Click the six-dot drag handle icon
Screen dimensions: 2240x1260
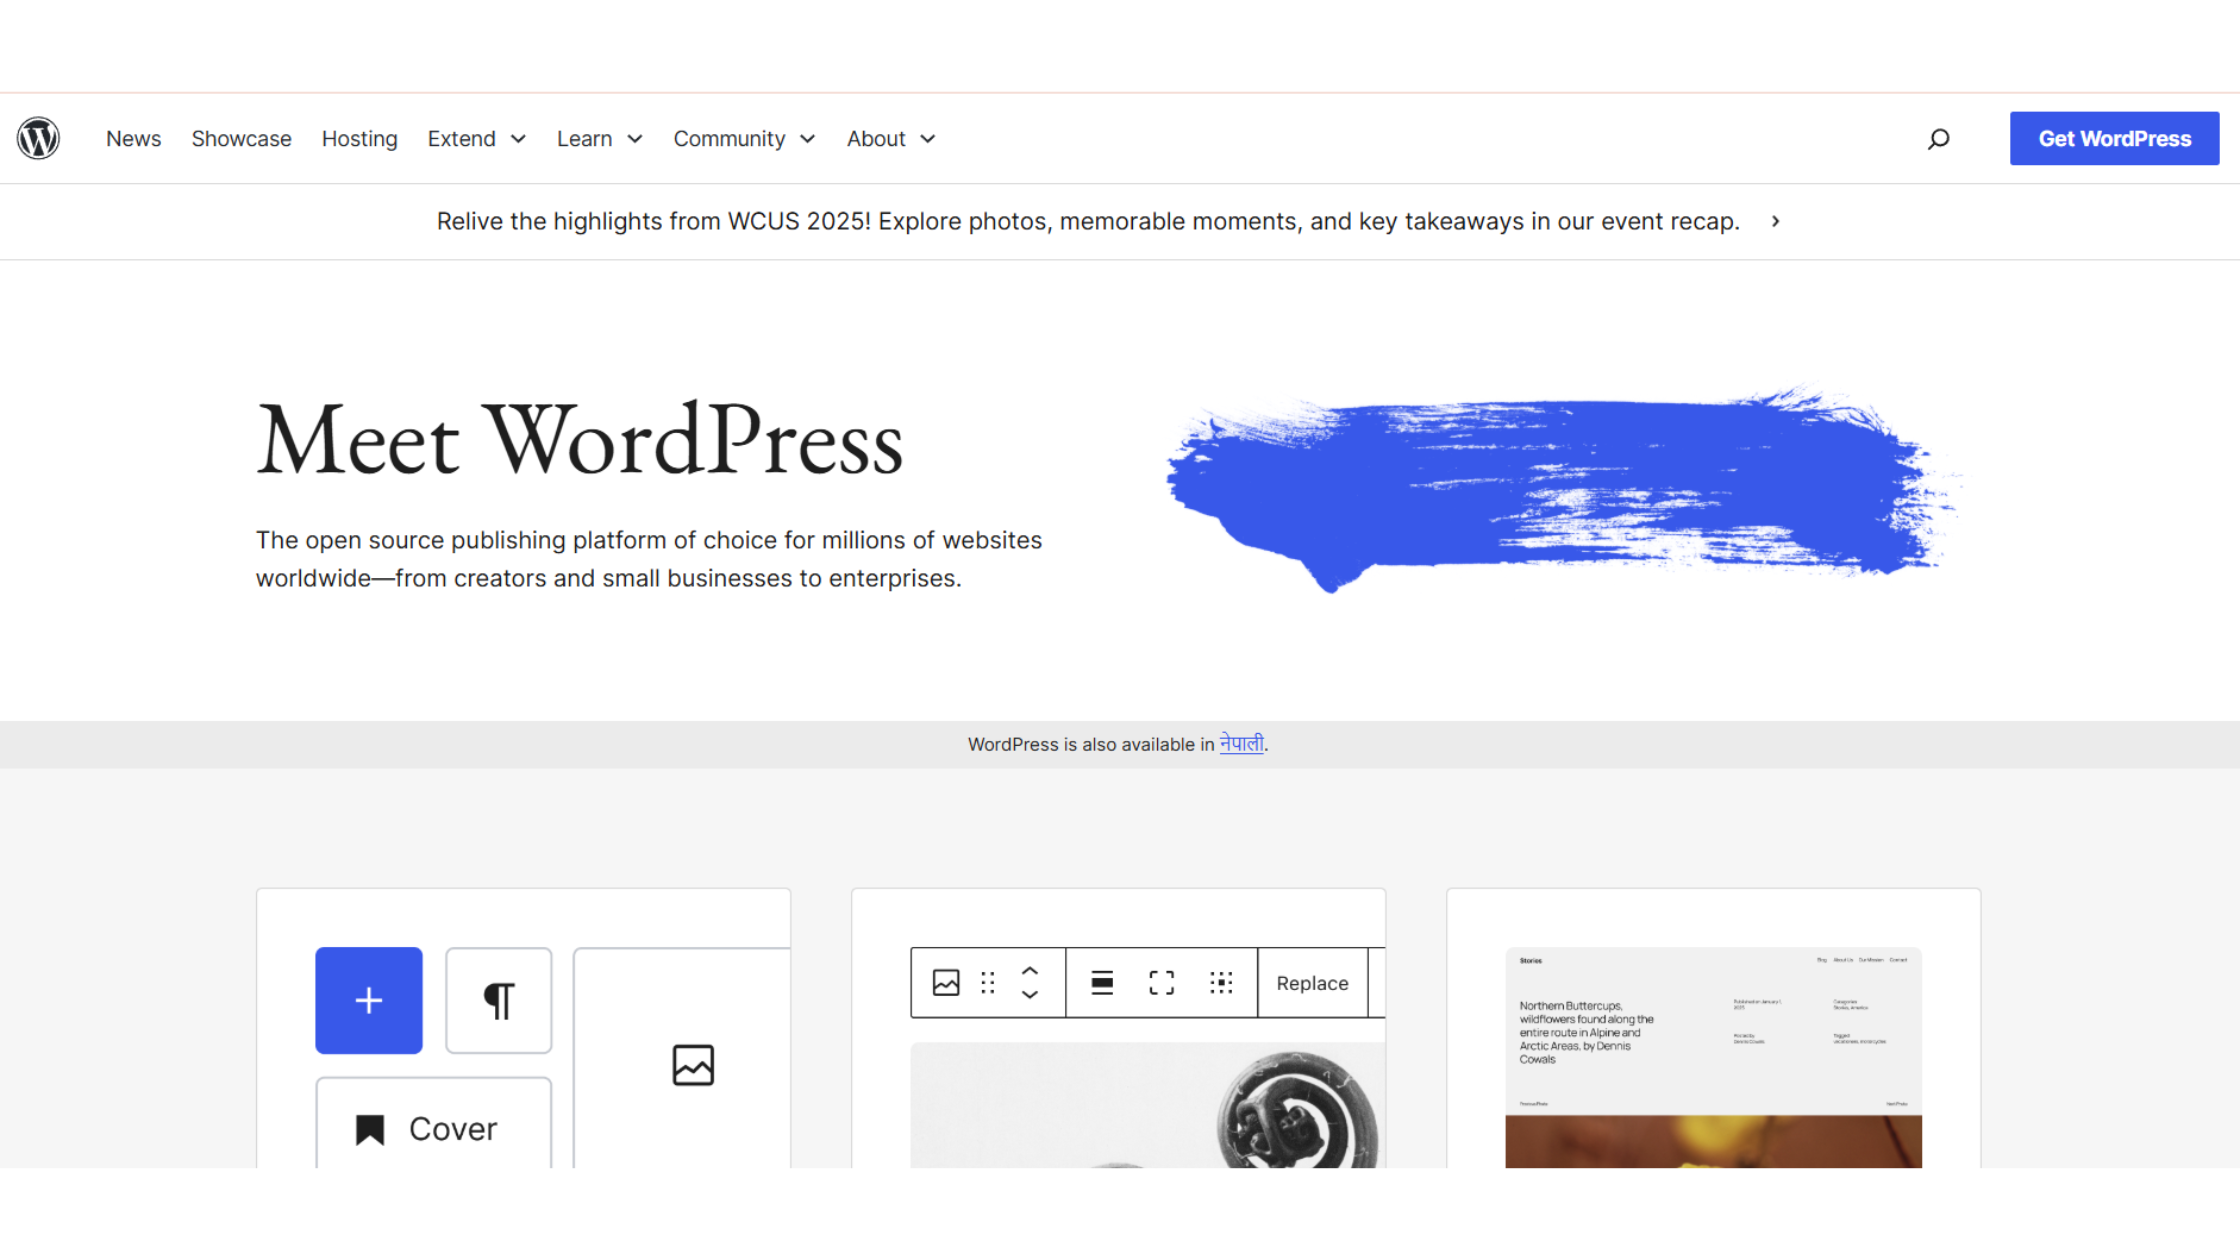[988, 983]
